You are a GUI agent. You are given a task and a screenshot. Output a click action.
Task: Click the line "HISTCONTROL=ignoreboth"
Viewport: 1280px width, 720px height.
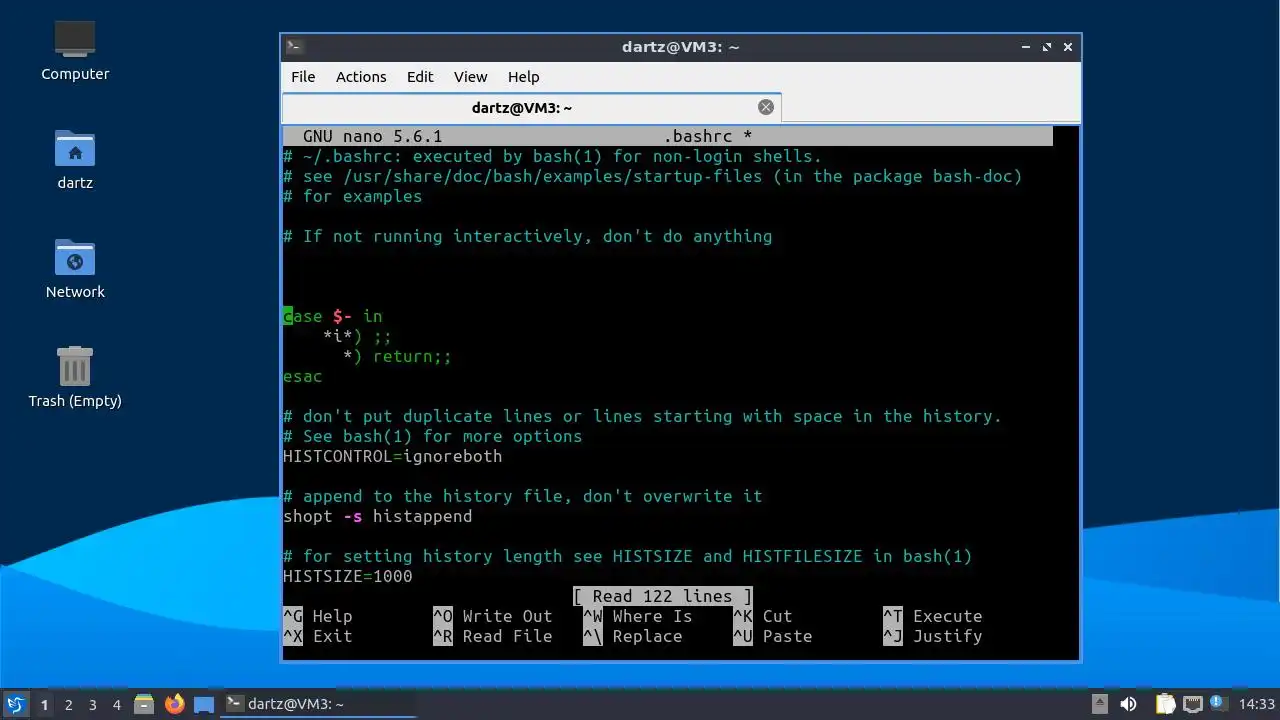click(393, 456)
